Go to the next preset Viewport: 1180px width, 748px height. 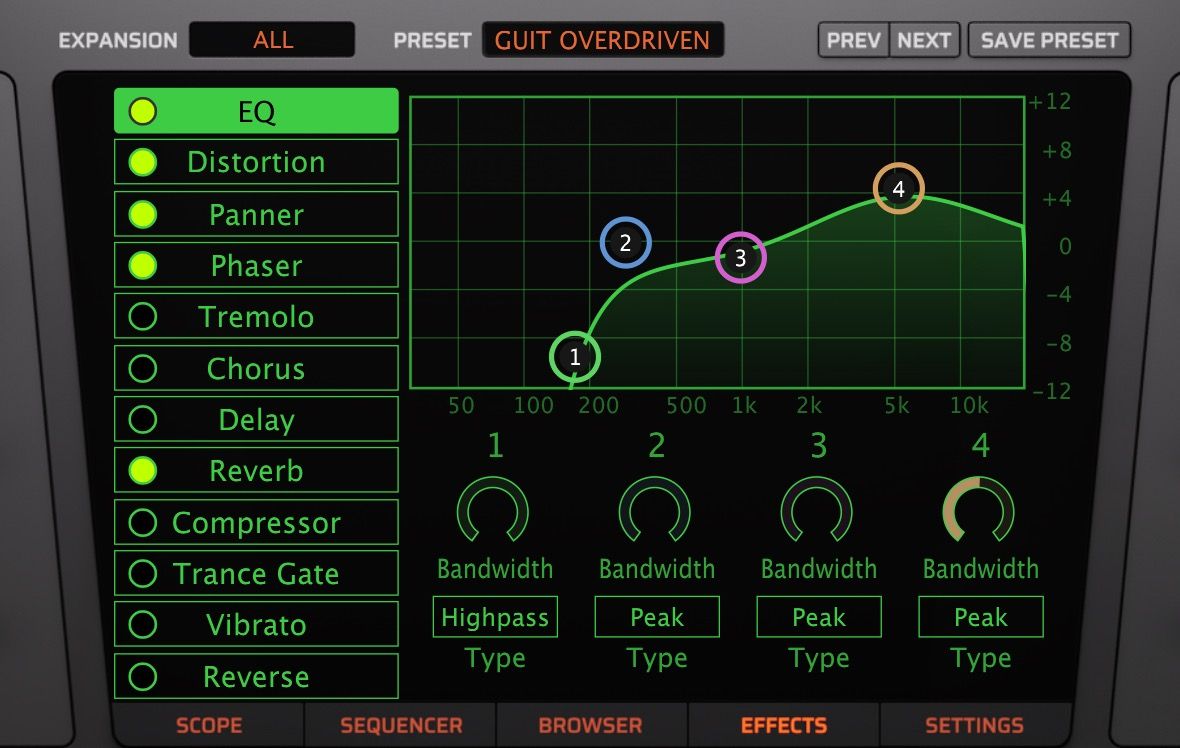(924, 41)
